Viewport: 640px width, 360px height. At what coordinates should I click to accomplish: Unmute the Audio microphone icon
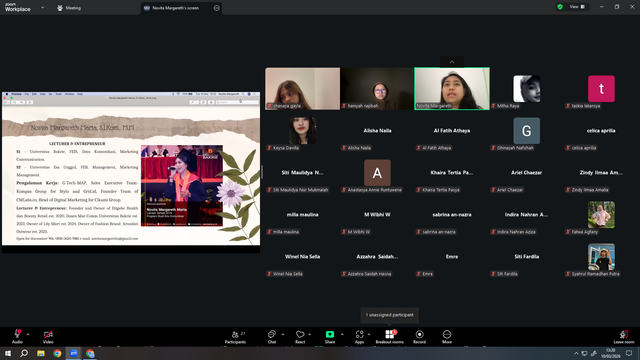(x=18, y=334)
